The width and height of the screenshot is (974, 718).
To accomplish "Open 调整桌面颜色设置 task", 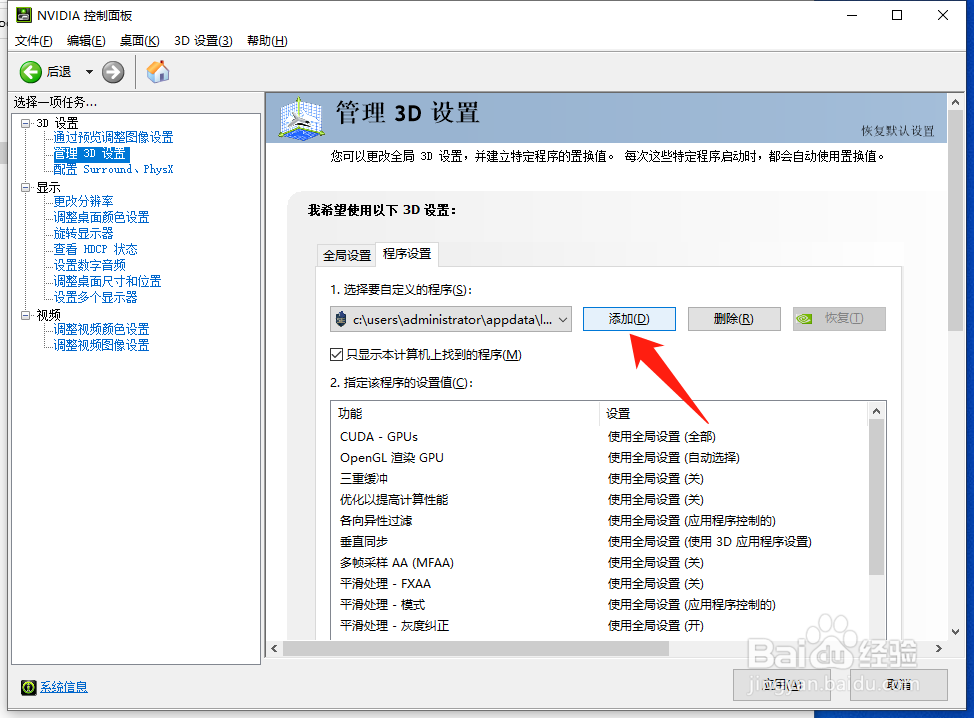I will click(101, 217).
